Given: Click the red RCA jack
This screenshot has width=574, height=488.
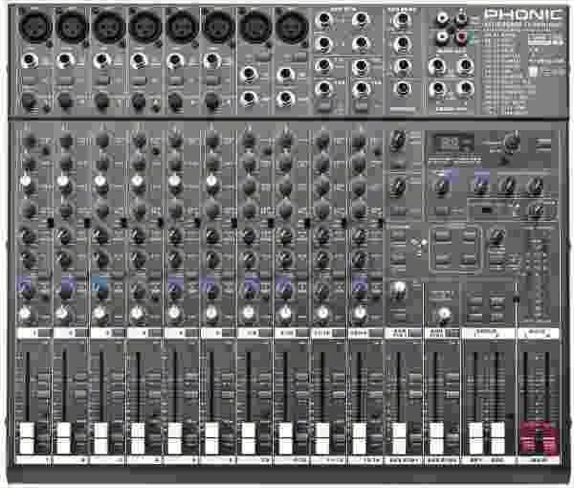Looking at the screenshot, I should [x=462, y=37].
